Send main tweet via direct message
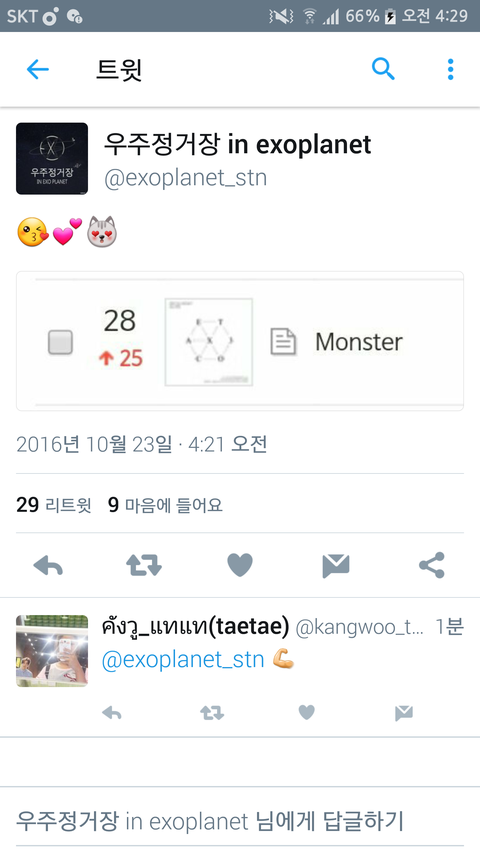The height and width of the screenshot is (853, 480). coord(336,566)
